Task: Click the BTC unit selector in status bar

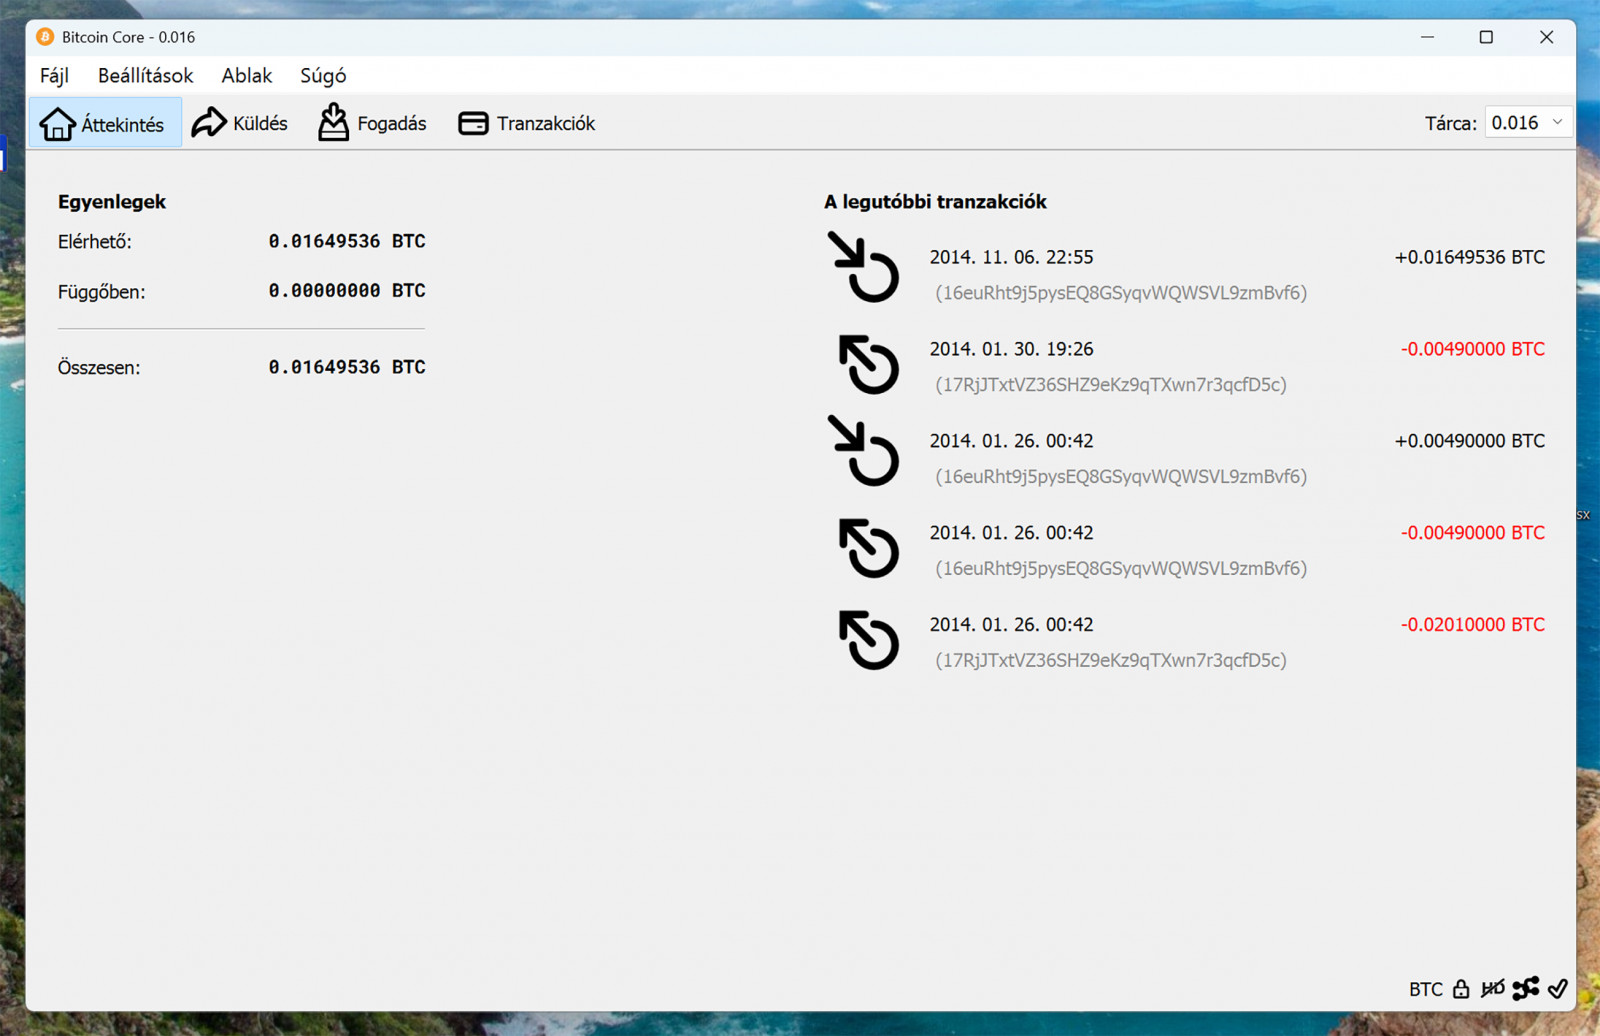Action: [1426, 989]
